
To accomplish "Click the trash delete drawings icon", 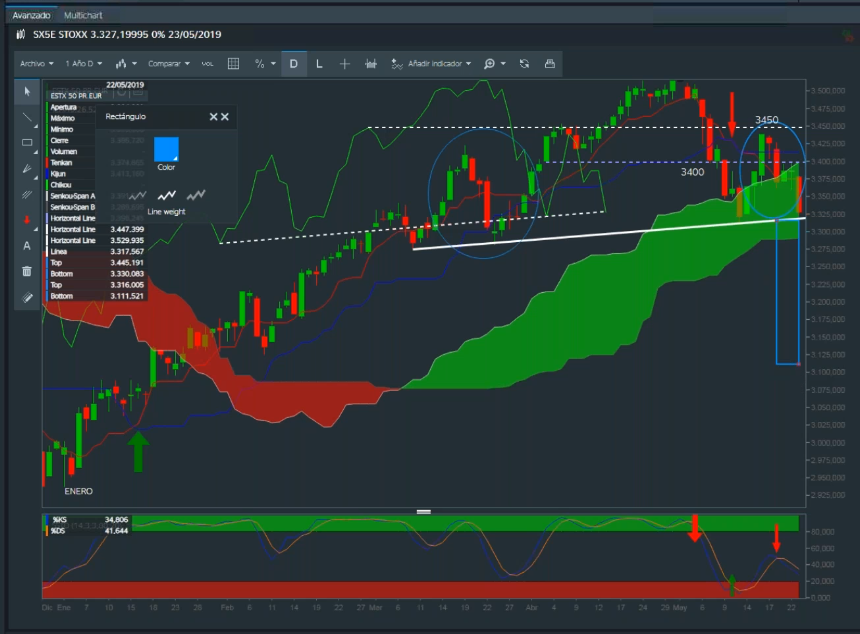I will [x=27, y=271].
